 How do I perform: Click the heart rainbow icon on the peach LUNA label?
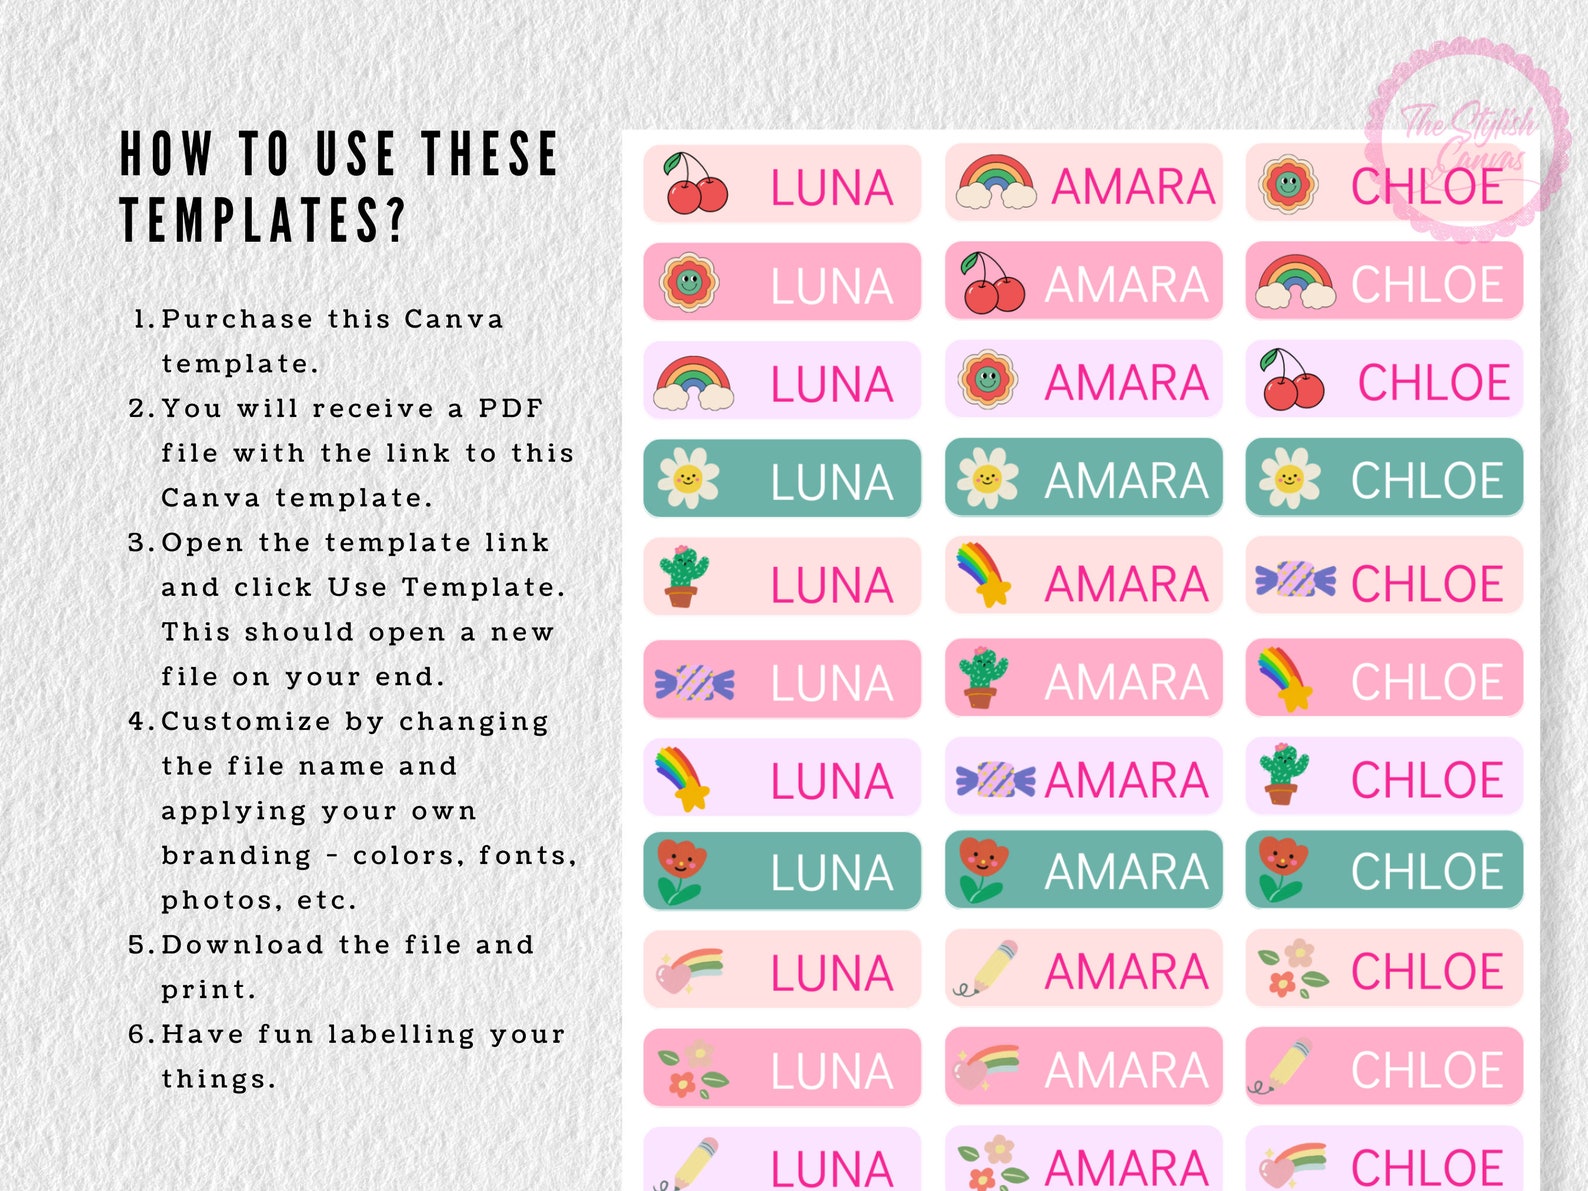click(x=688, y=970)
